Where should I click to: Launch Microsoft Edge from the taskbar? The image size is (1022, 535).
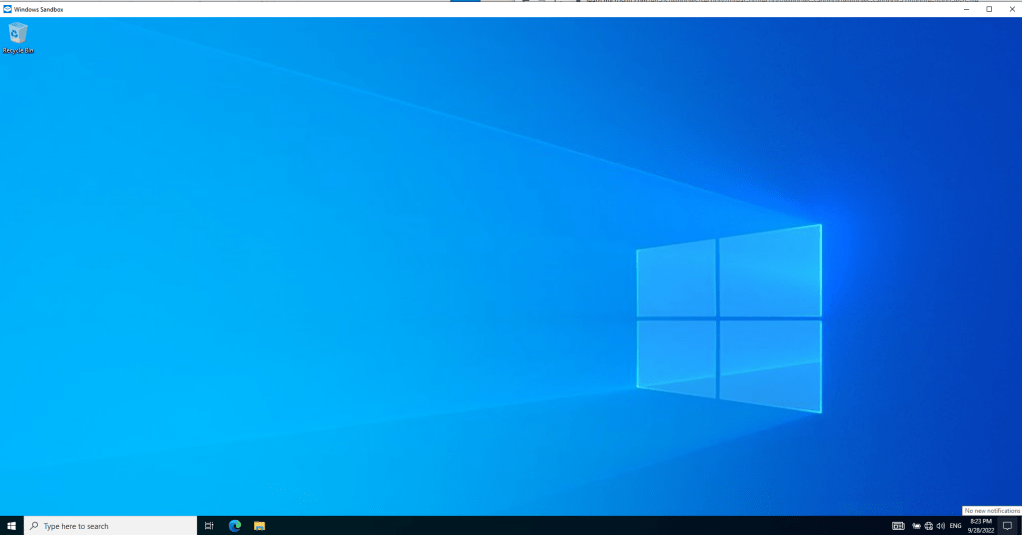pyautogui.click(x=235, y=526)
